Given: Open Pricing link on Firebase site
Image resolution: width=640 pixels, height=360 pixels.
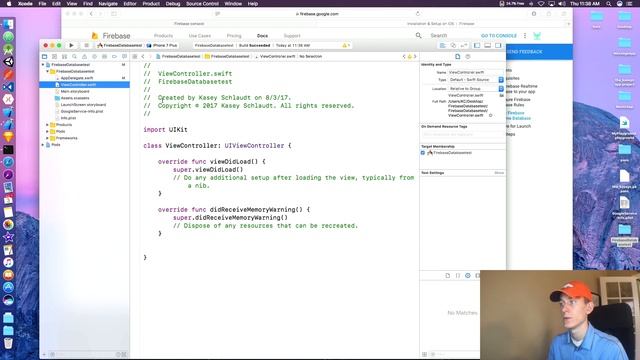Looking at the screenshot, I should click(234, 36).
